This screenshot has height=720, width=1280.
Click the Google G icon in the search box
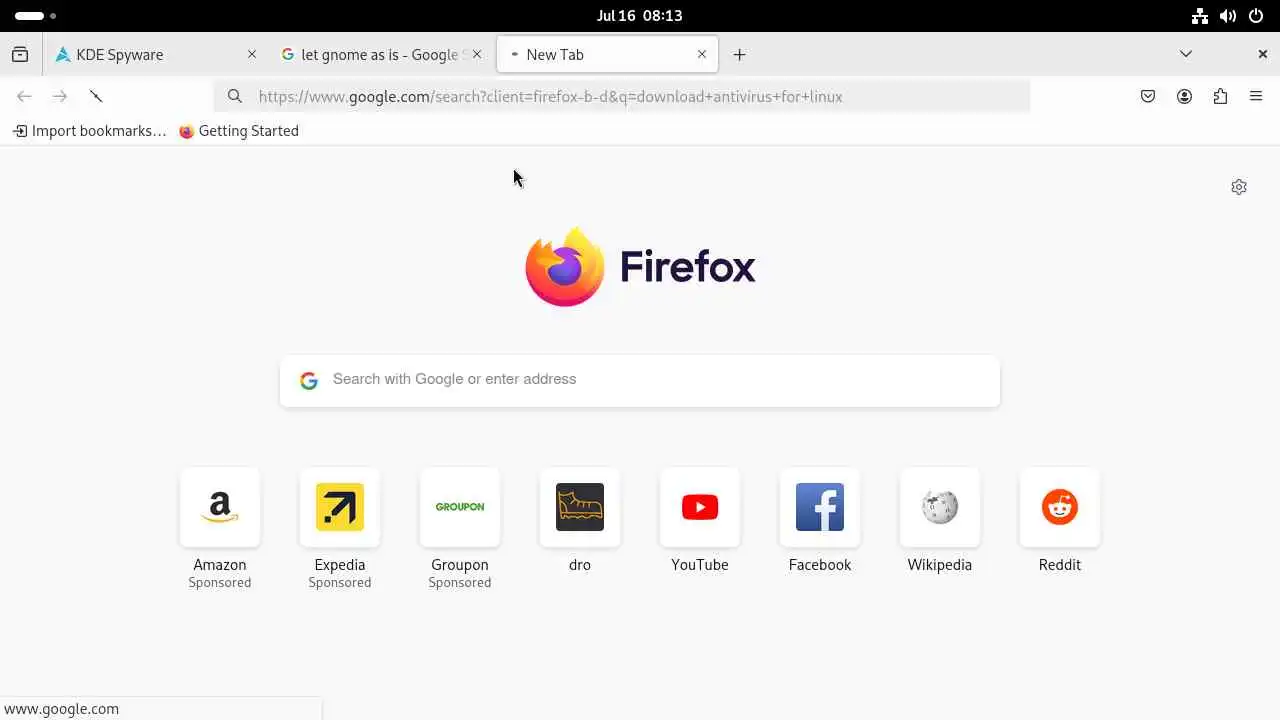[309, 380]
